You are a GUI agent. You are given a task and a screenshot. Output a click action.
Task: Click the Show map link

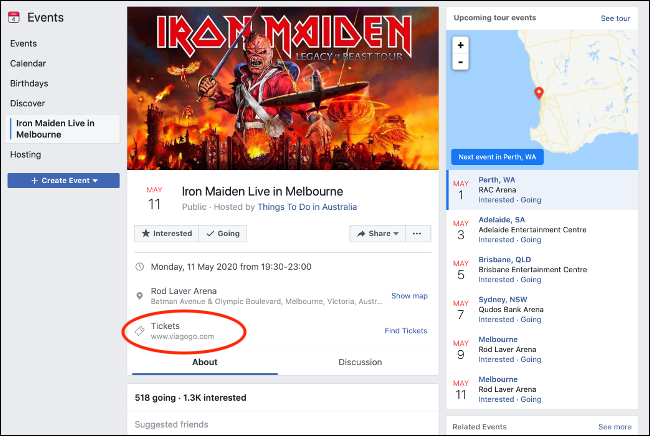point(409,295)
